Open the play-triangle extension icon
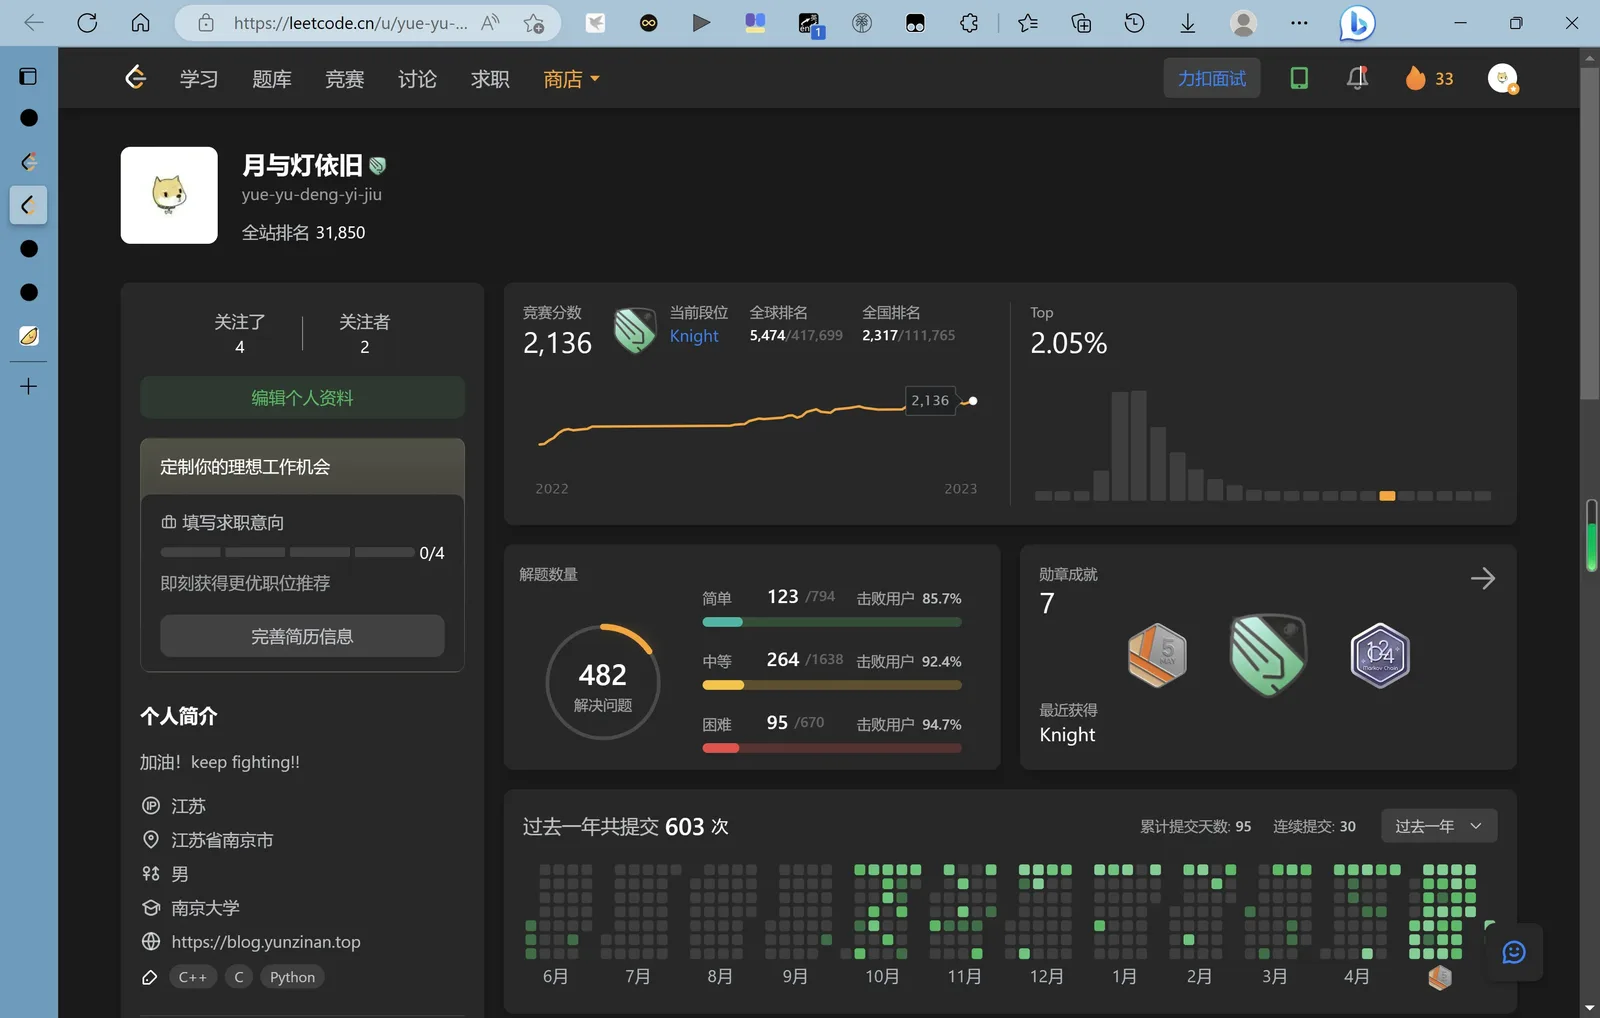Screen dimensions: 1600x1018 pos(702,23)
